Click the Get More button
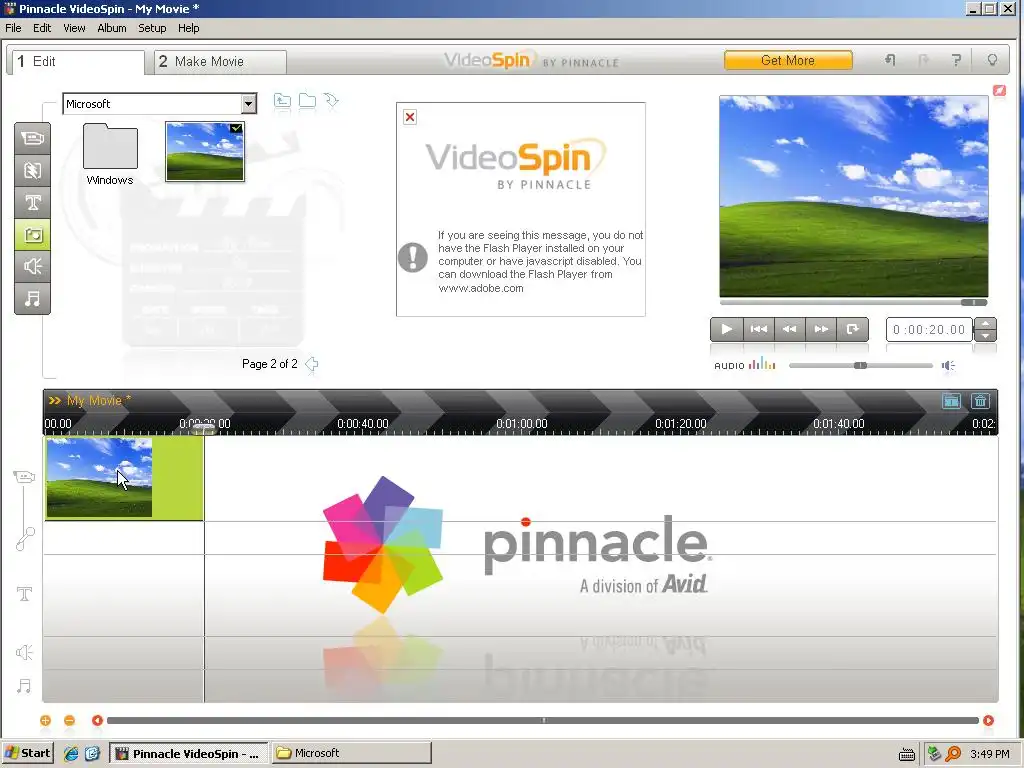 pos(788,60)
